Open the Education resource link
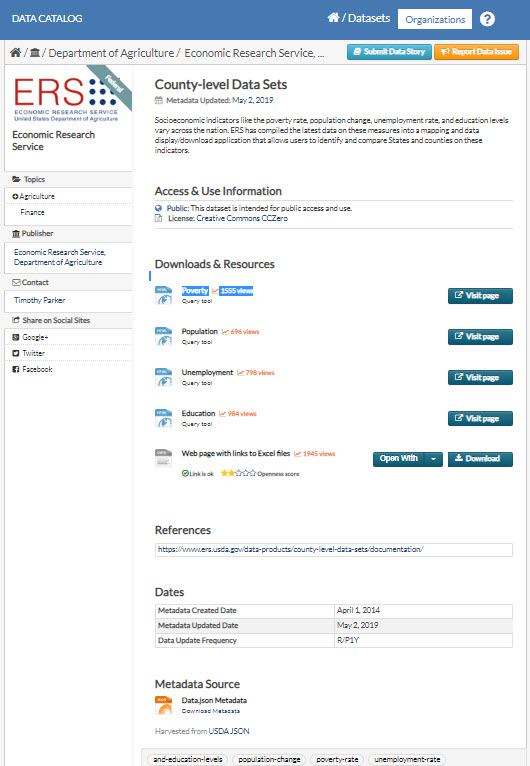530x766 pixels. coord(198,414)
